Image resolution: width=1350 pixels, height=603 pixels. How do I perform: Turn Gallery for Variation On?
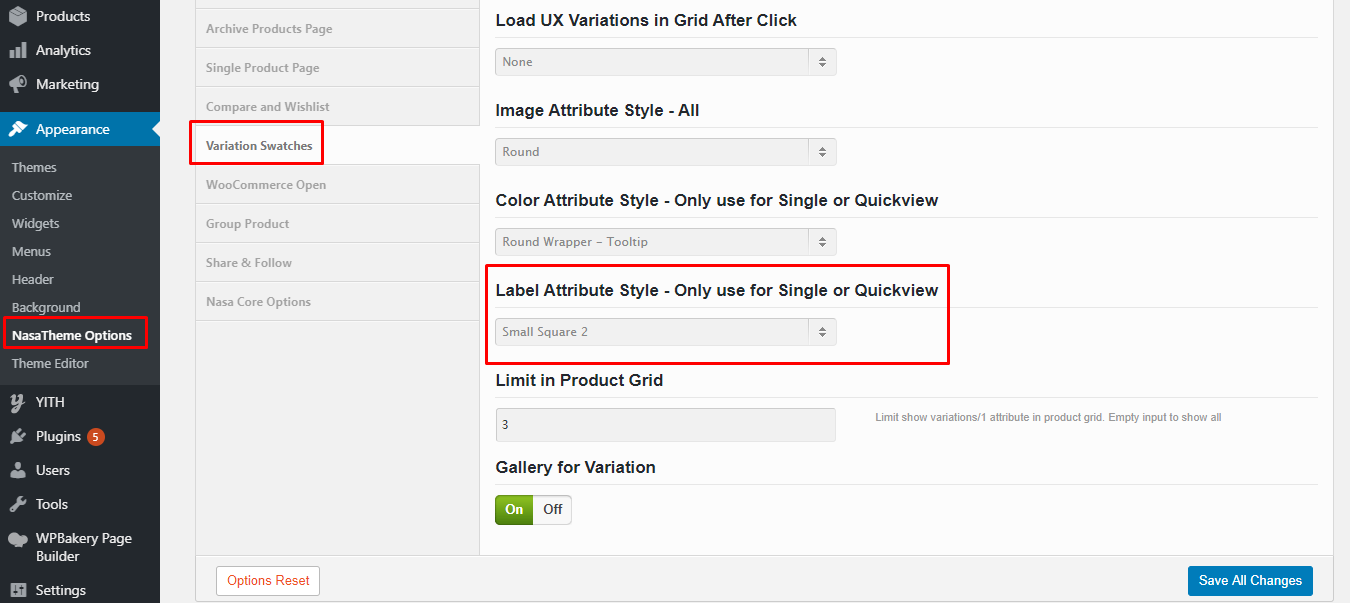514,509
